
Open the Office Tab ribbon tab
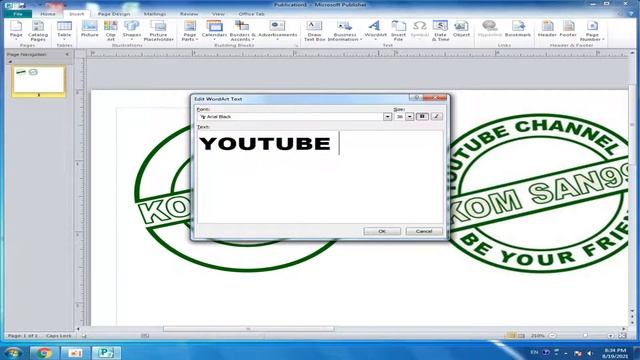click(x=251, y=14)
